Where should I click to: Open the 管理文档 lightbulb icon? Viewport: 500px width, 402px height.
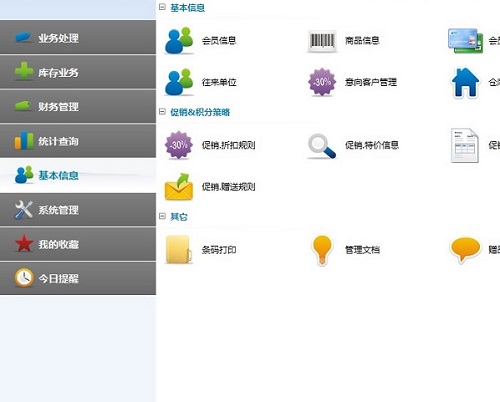(x=322, y=250)
